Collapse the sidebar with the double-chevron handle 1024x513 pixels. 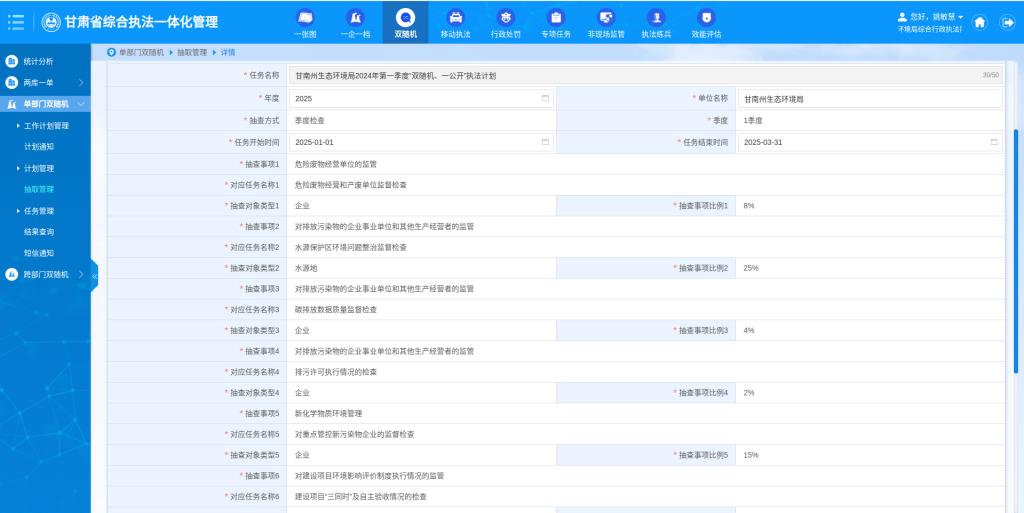[94, 275]
